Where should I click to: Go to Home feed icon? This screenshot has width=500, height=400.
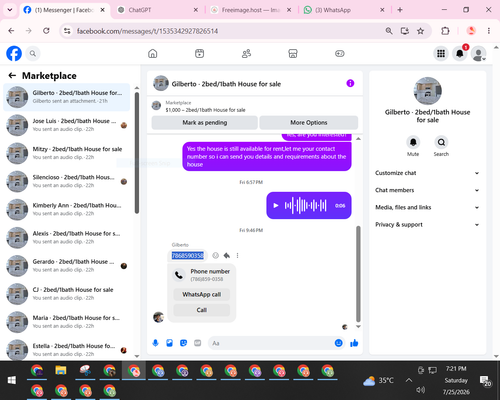153,53
